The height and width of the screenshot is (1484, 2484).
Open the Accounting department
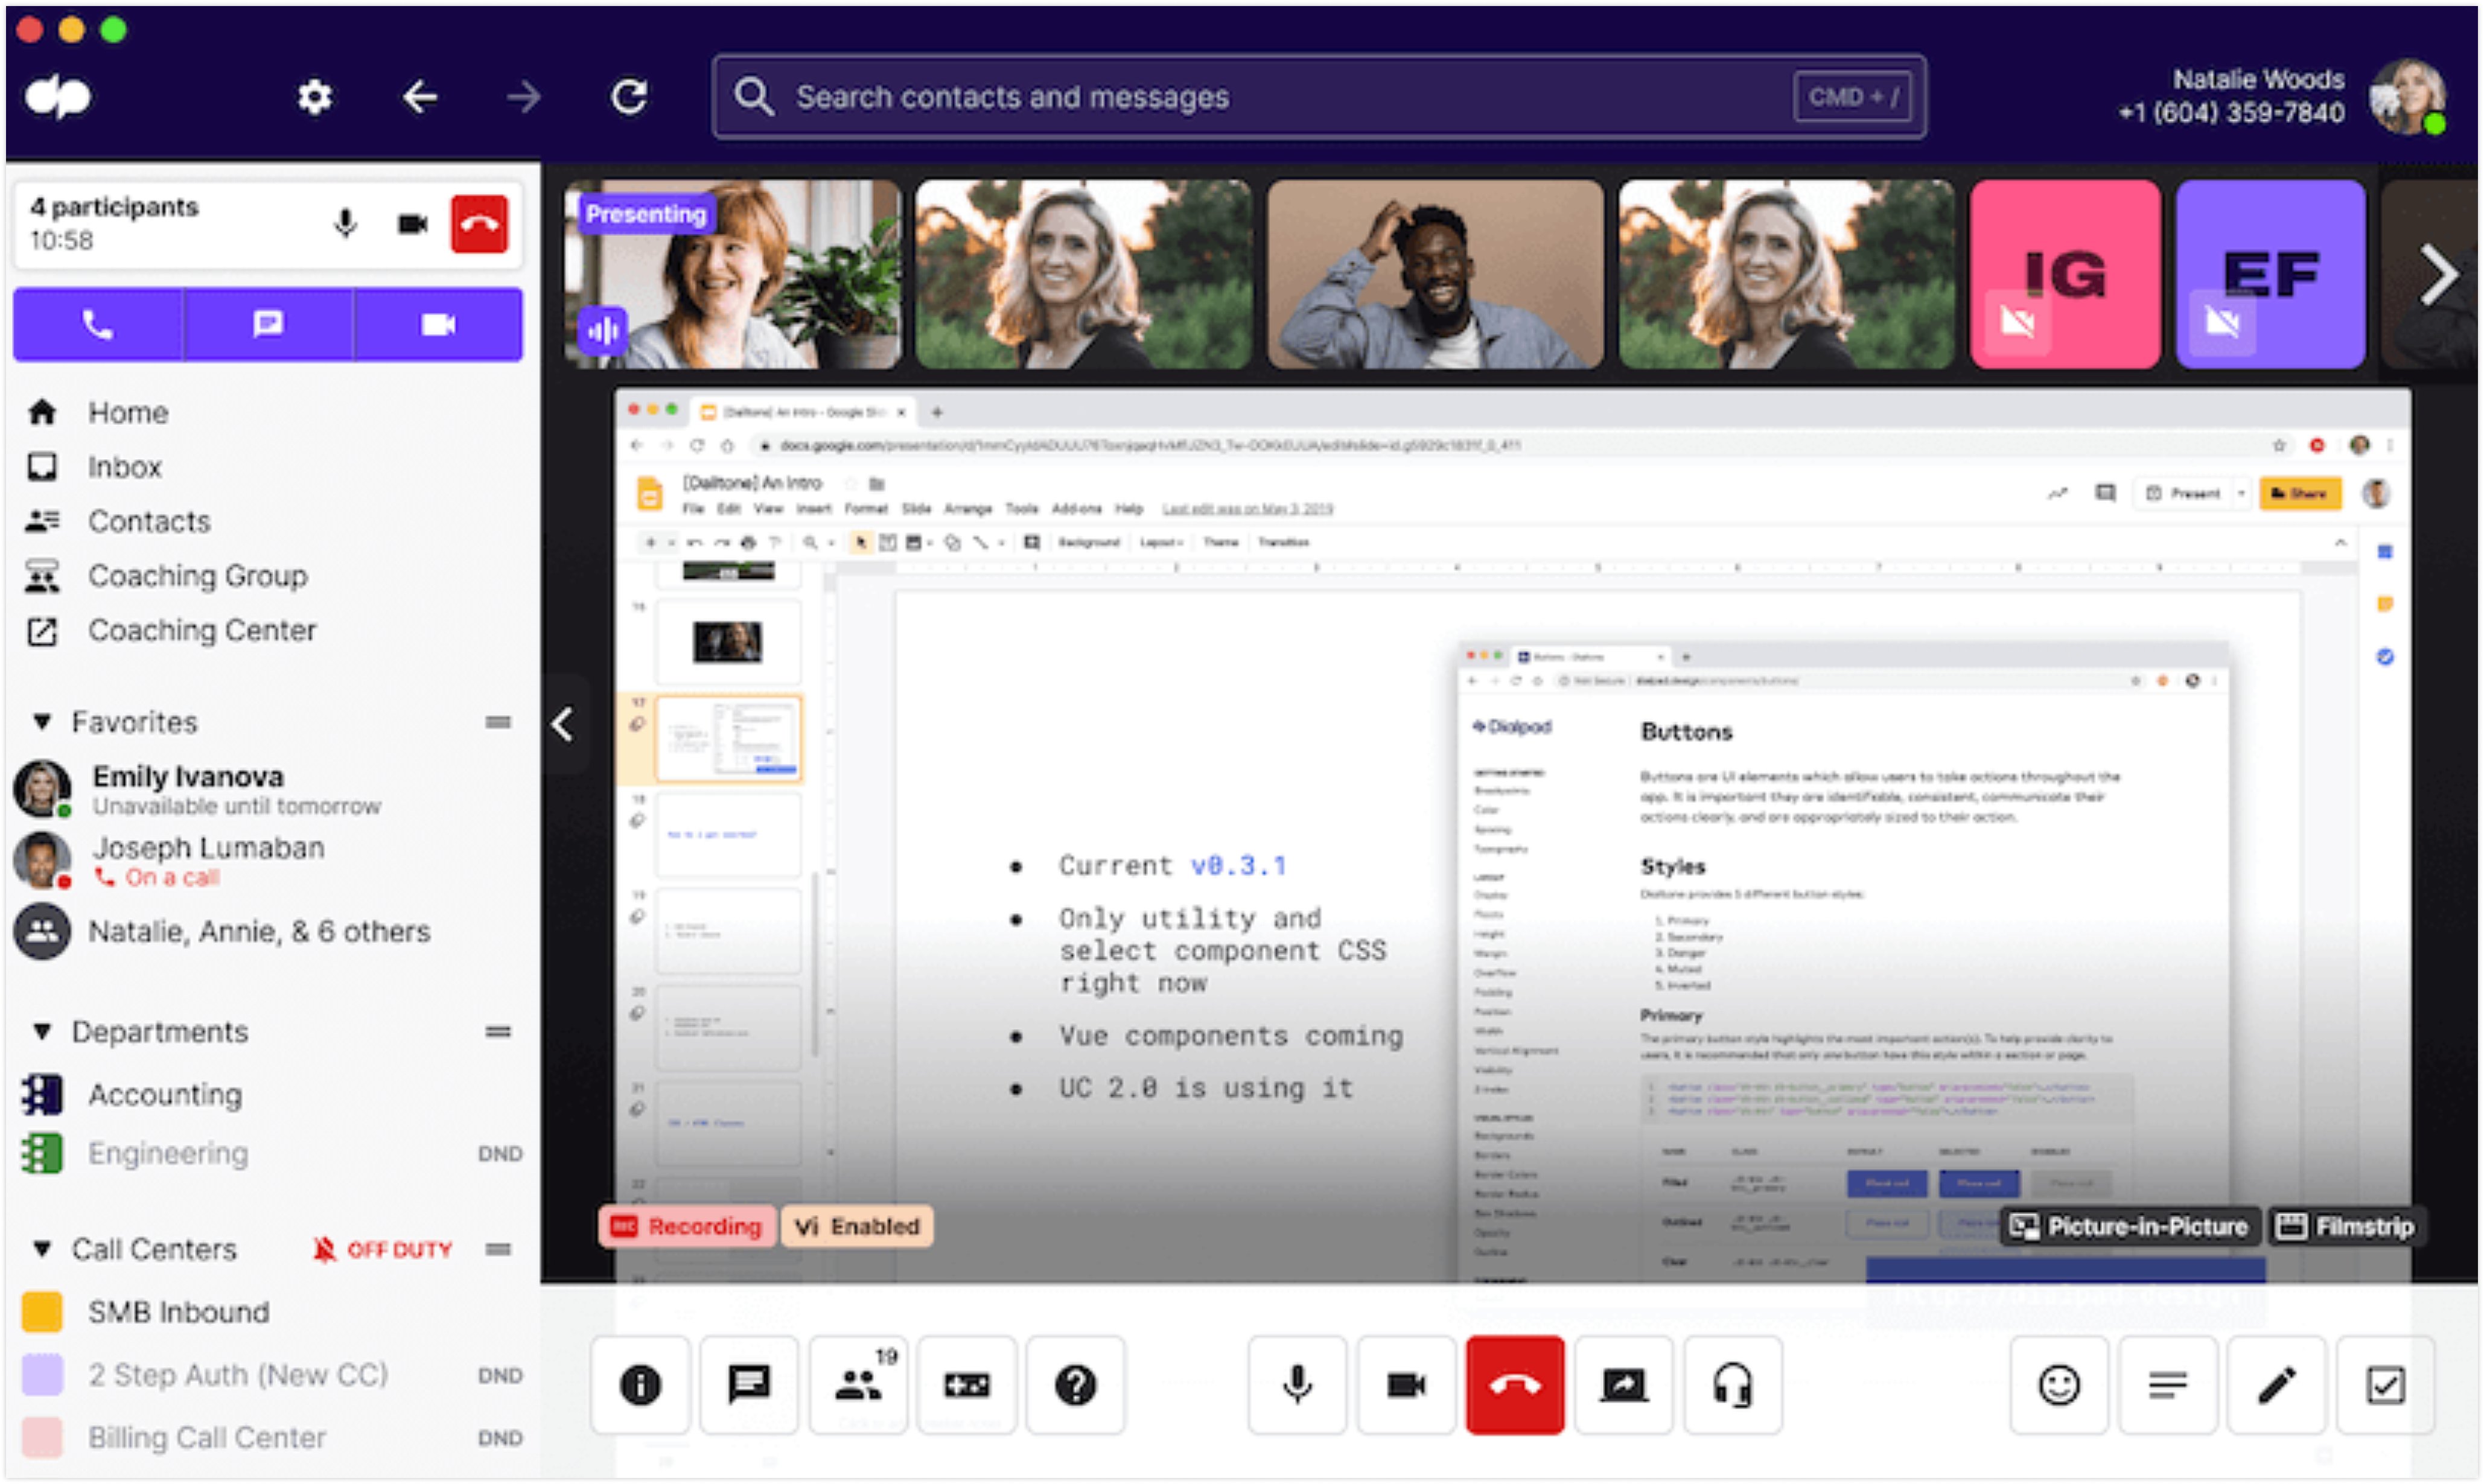(132, 1095)
